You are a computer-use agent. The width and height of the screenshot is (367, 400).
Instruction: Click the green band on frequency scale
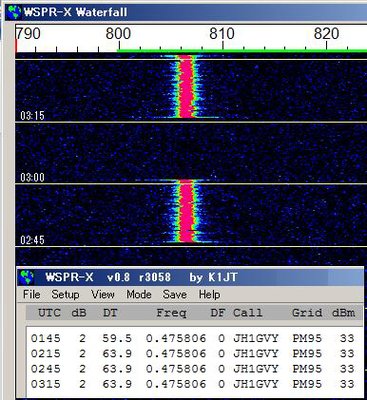242,51
